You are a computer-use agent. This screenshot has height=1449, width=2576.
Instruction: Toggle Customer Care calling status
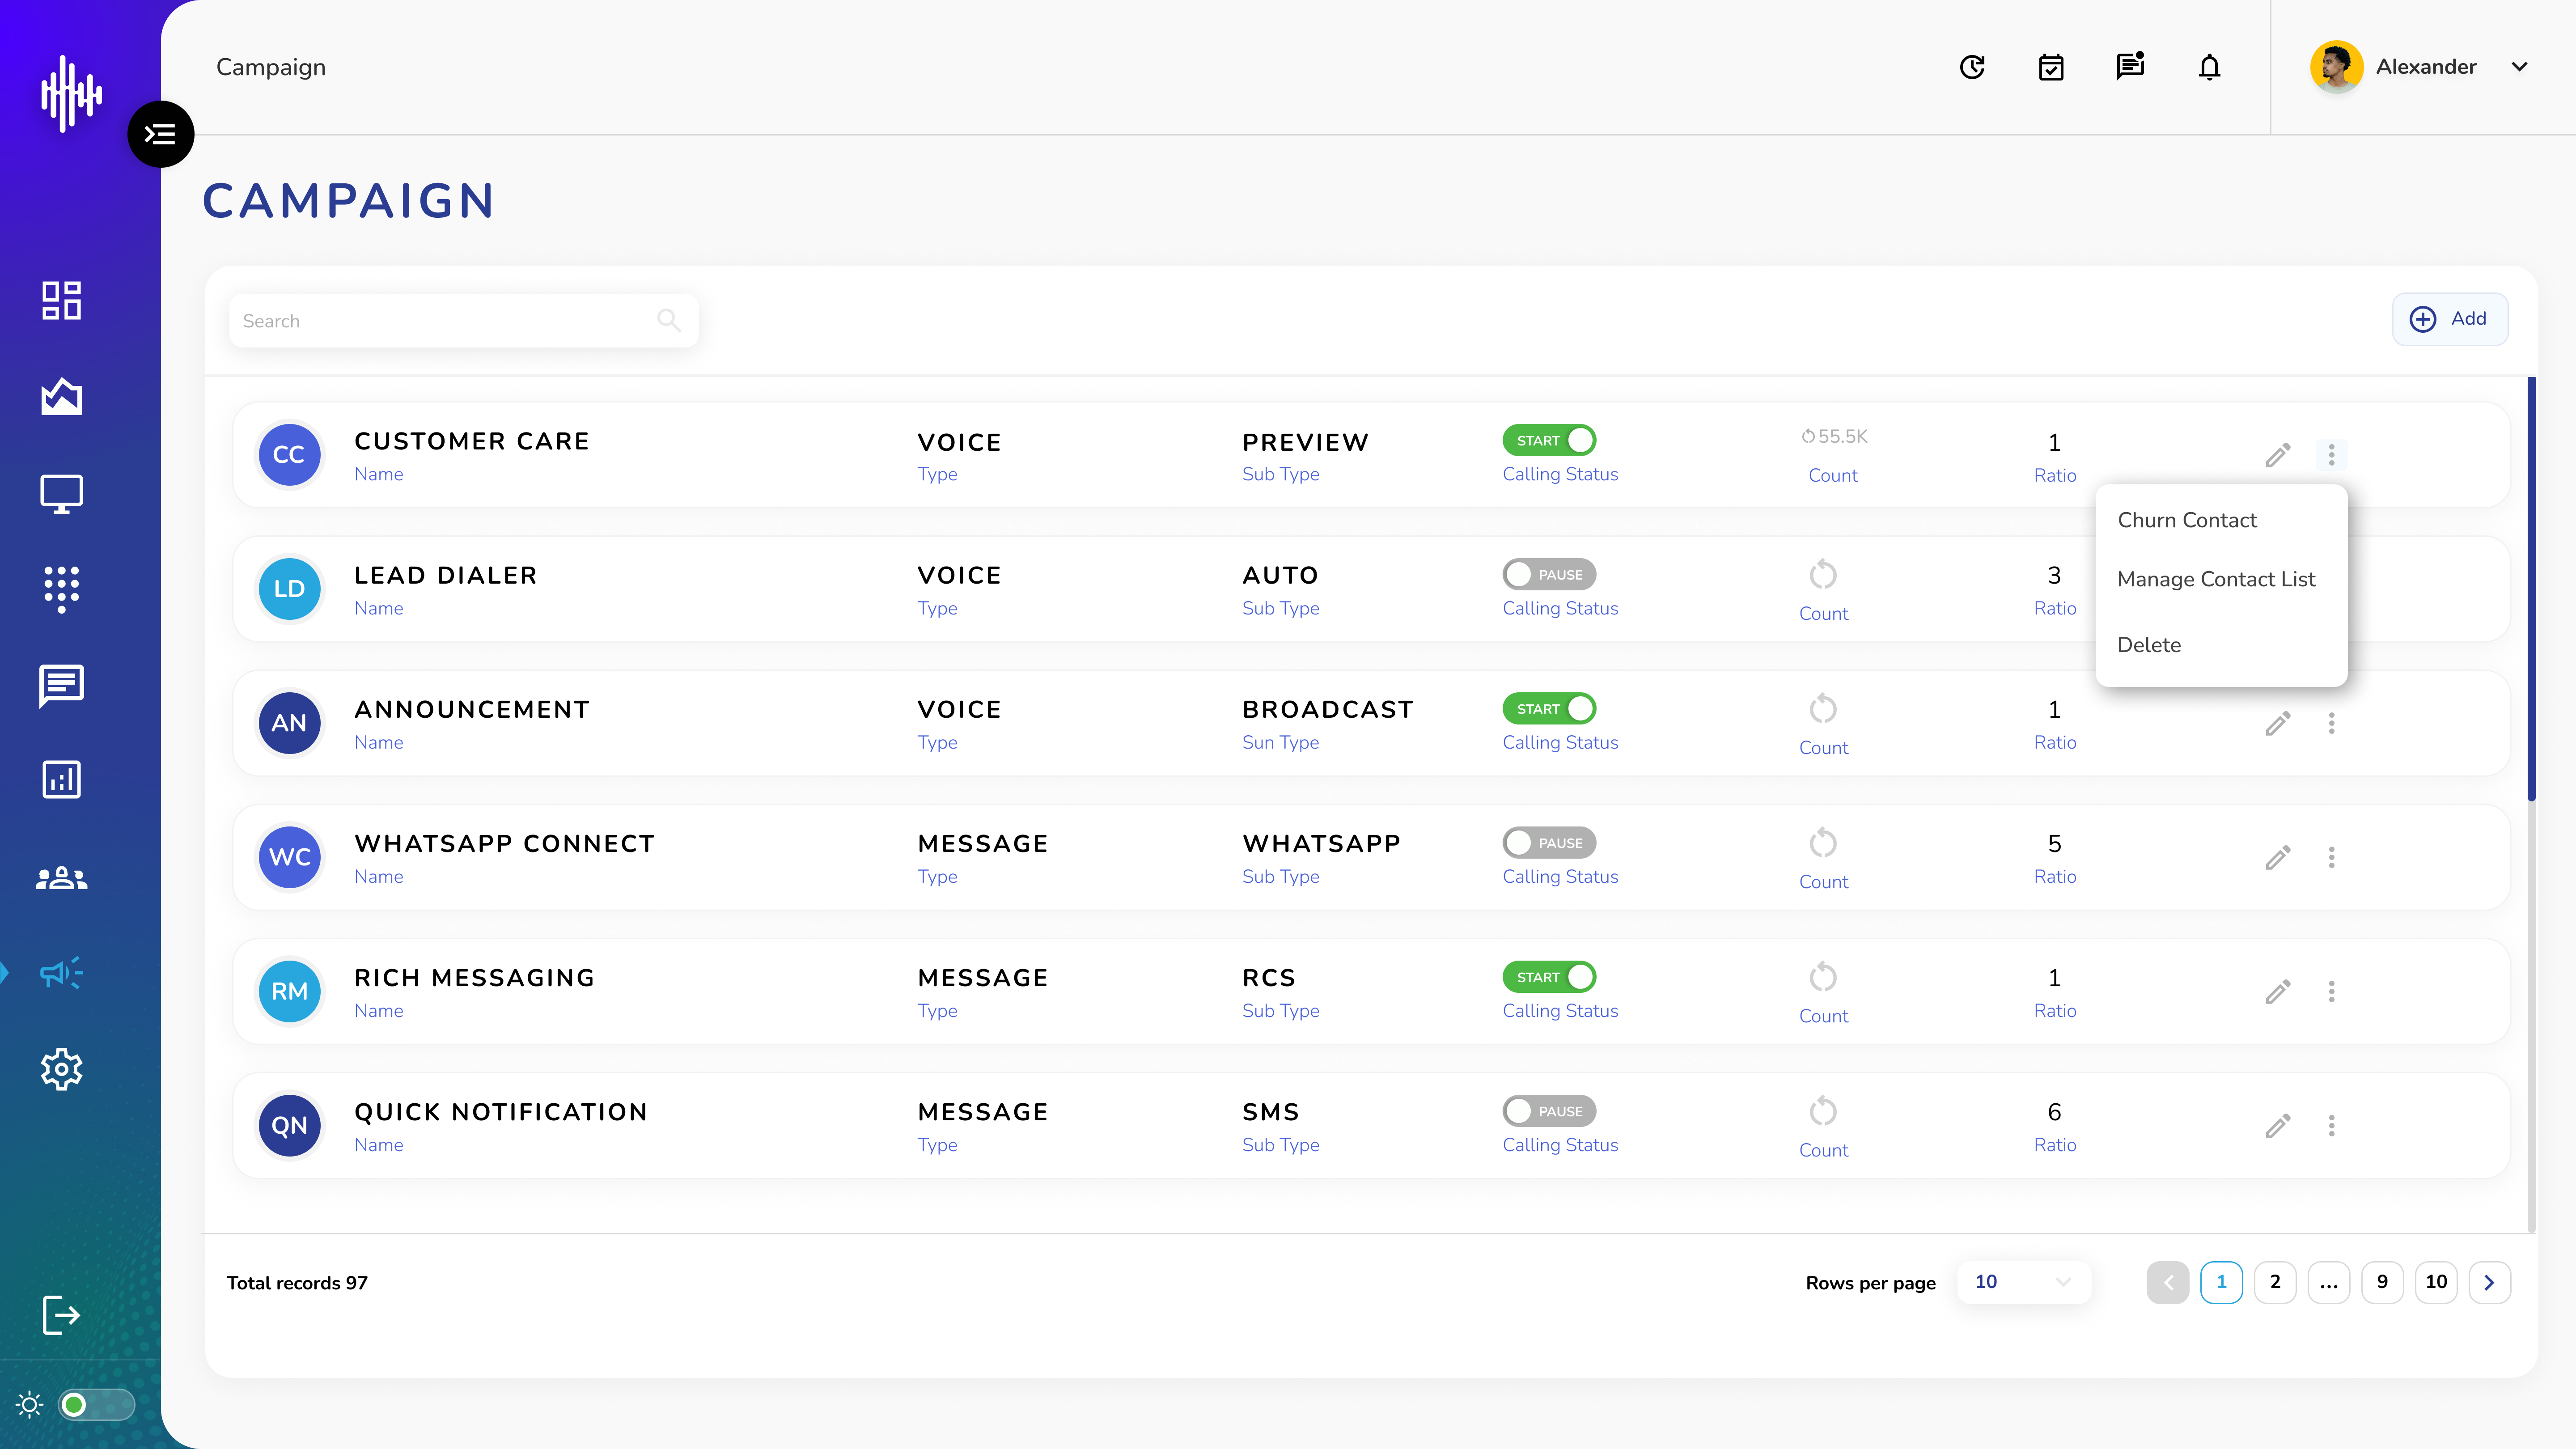[1549, 440]
